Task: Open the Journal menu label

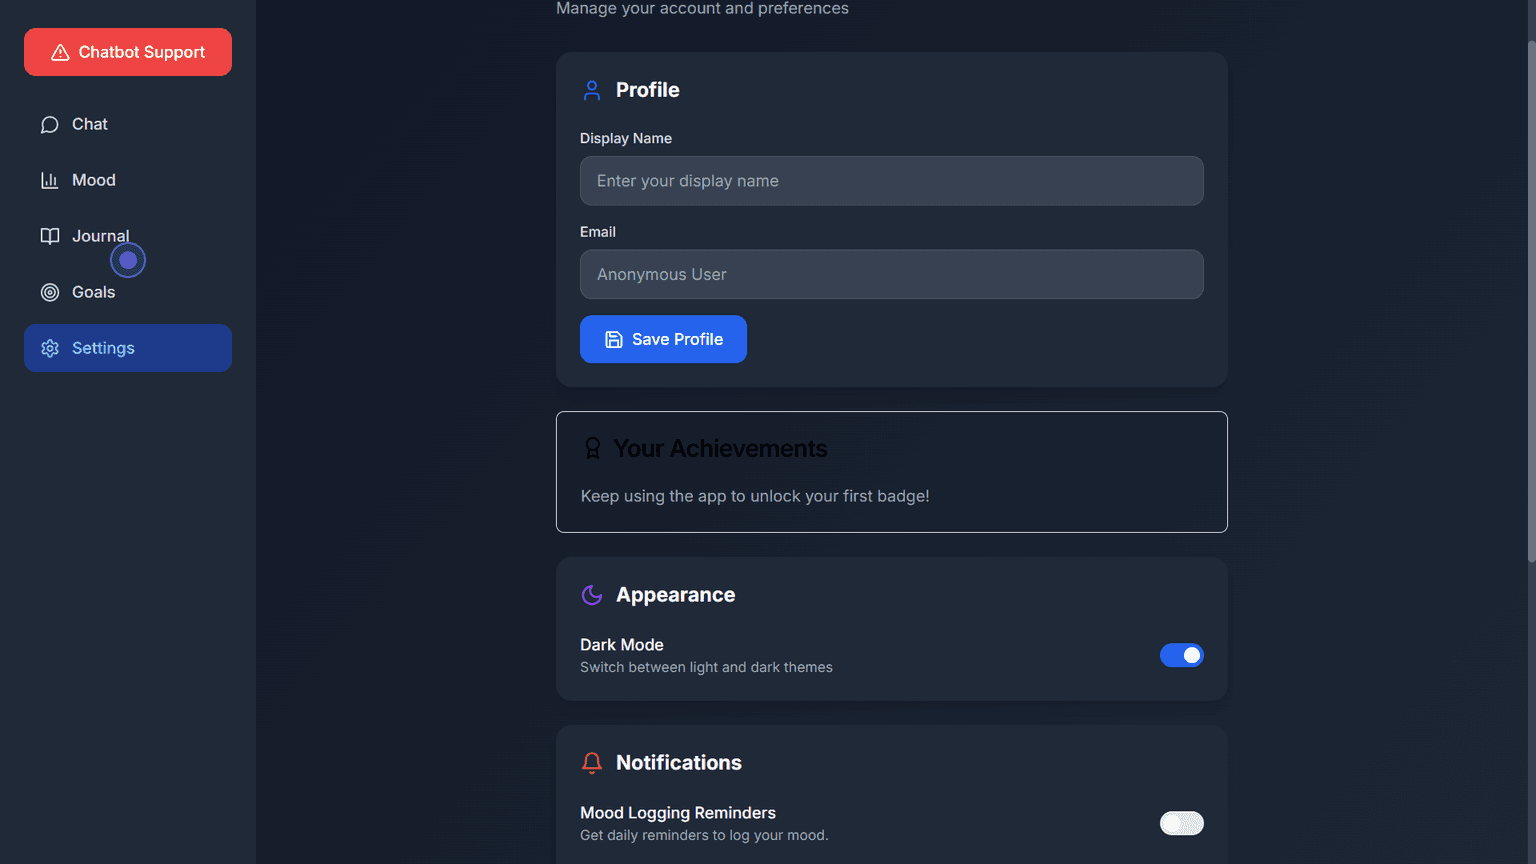Action: tap(101, 236)
